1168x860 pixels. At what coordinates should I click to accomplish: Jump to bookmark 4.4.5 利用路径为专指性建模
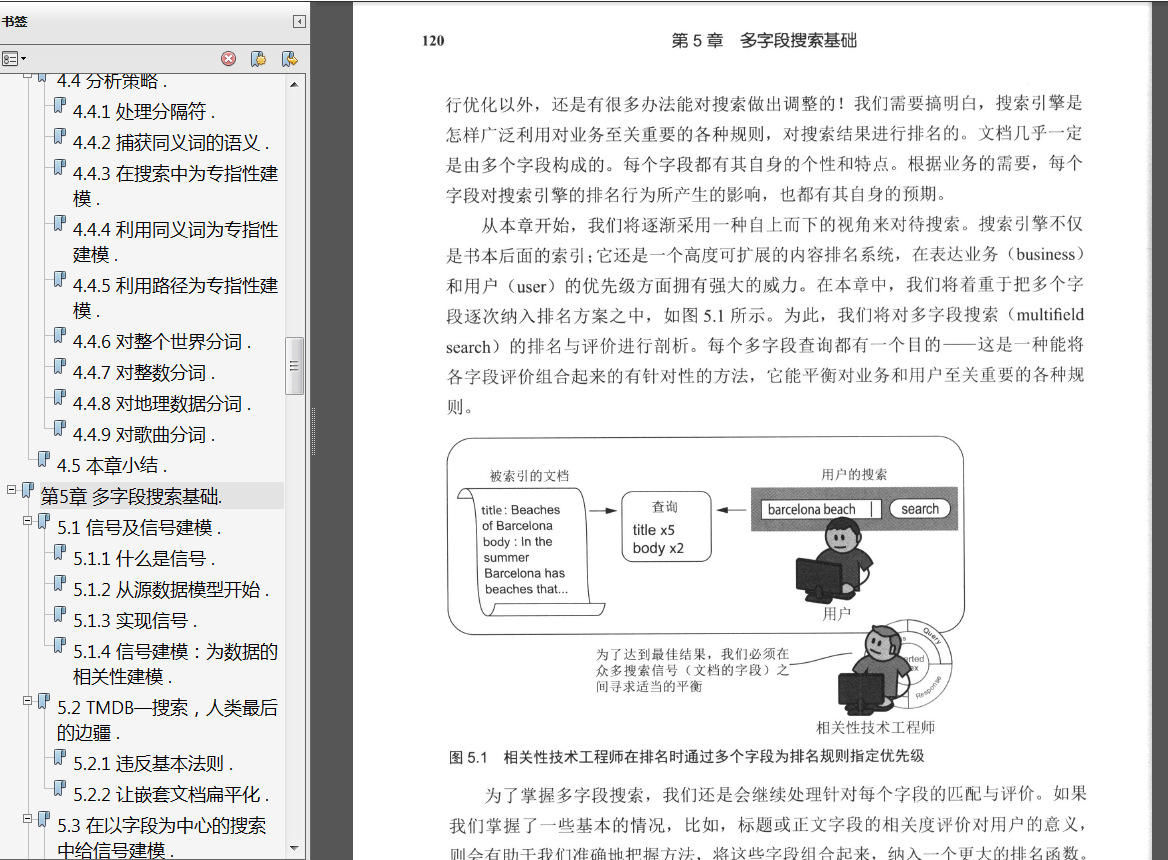pyautogui.click(x=175, y=298)
